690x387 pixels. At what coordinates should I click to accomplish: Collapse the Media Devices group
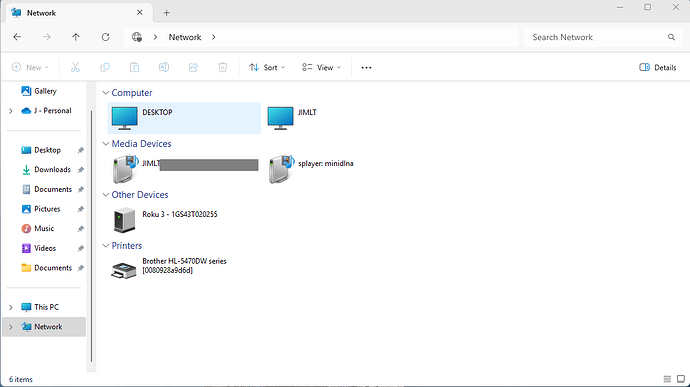tap(106, 144)
